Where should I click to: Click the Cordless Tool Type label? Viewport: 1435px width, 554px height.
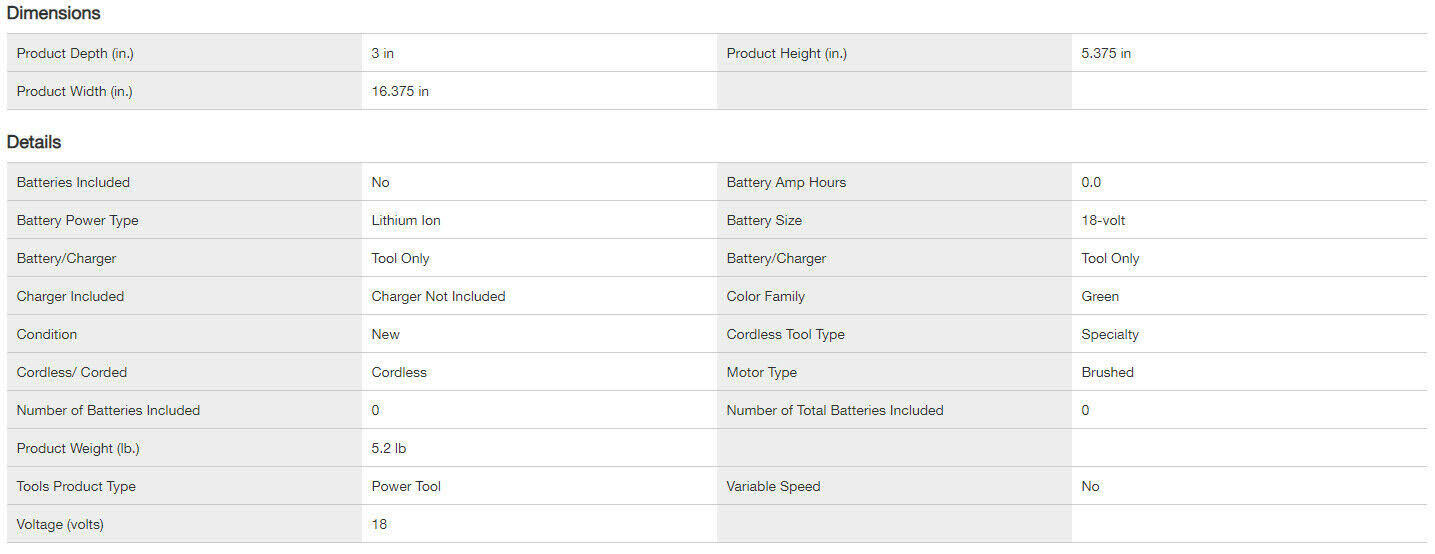coord(785,334)
